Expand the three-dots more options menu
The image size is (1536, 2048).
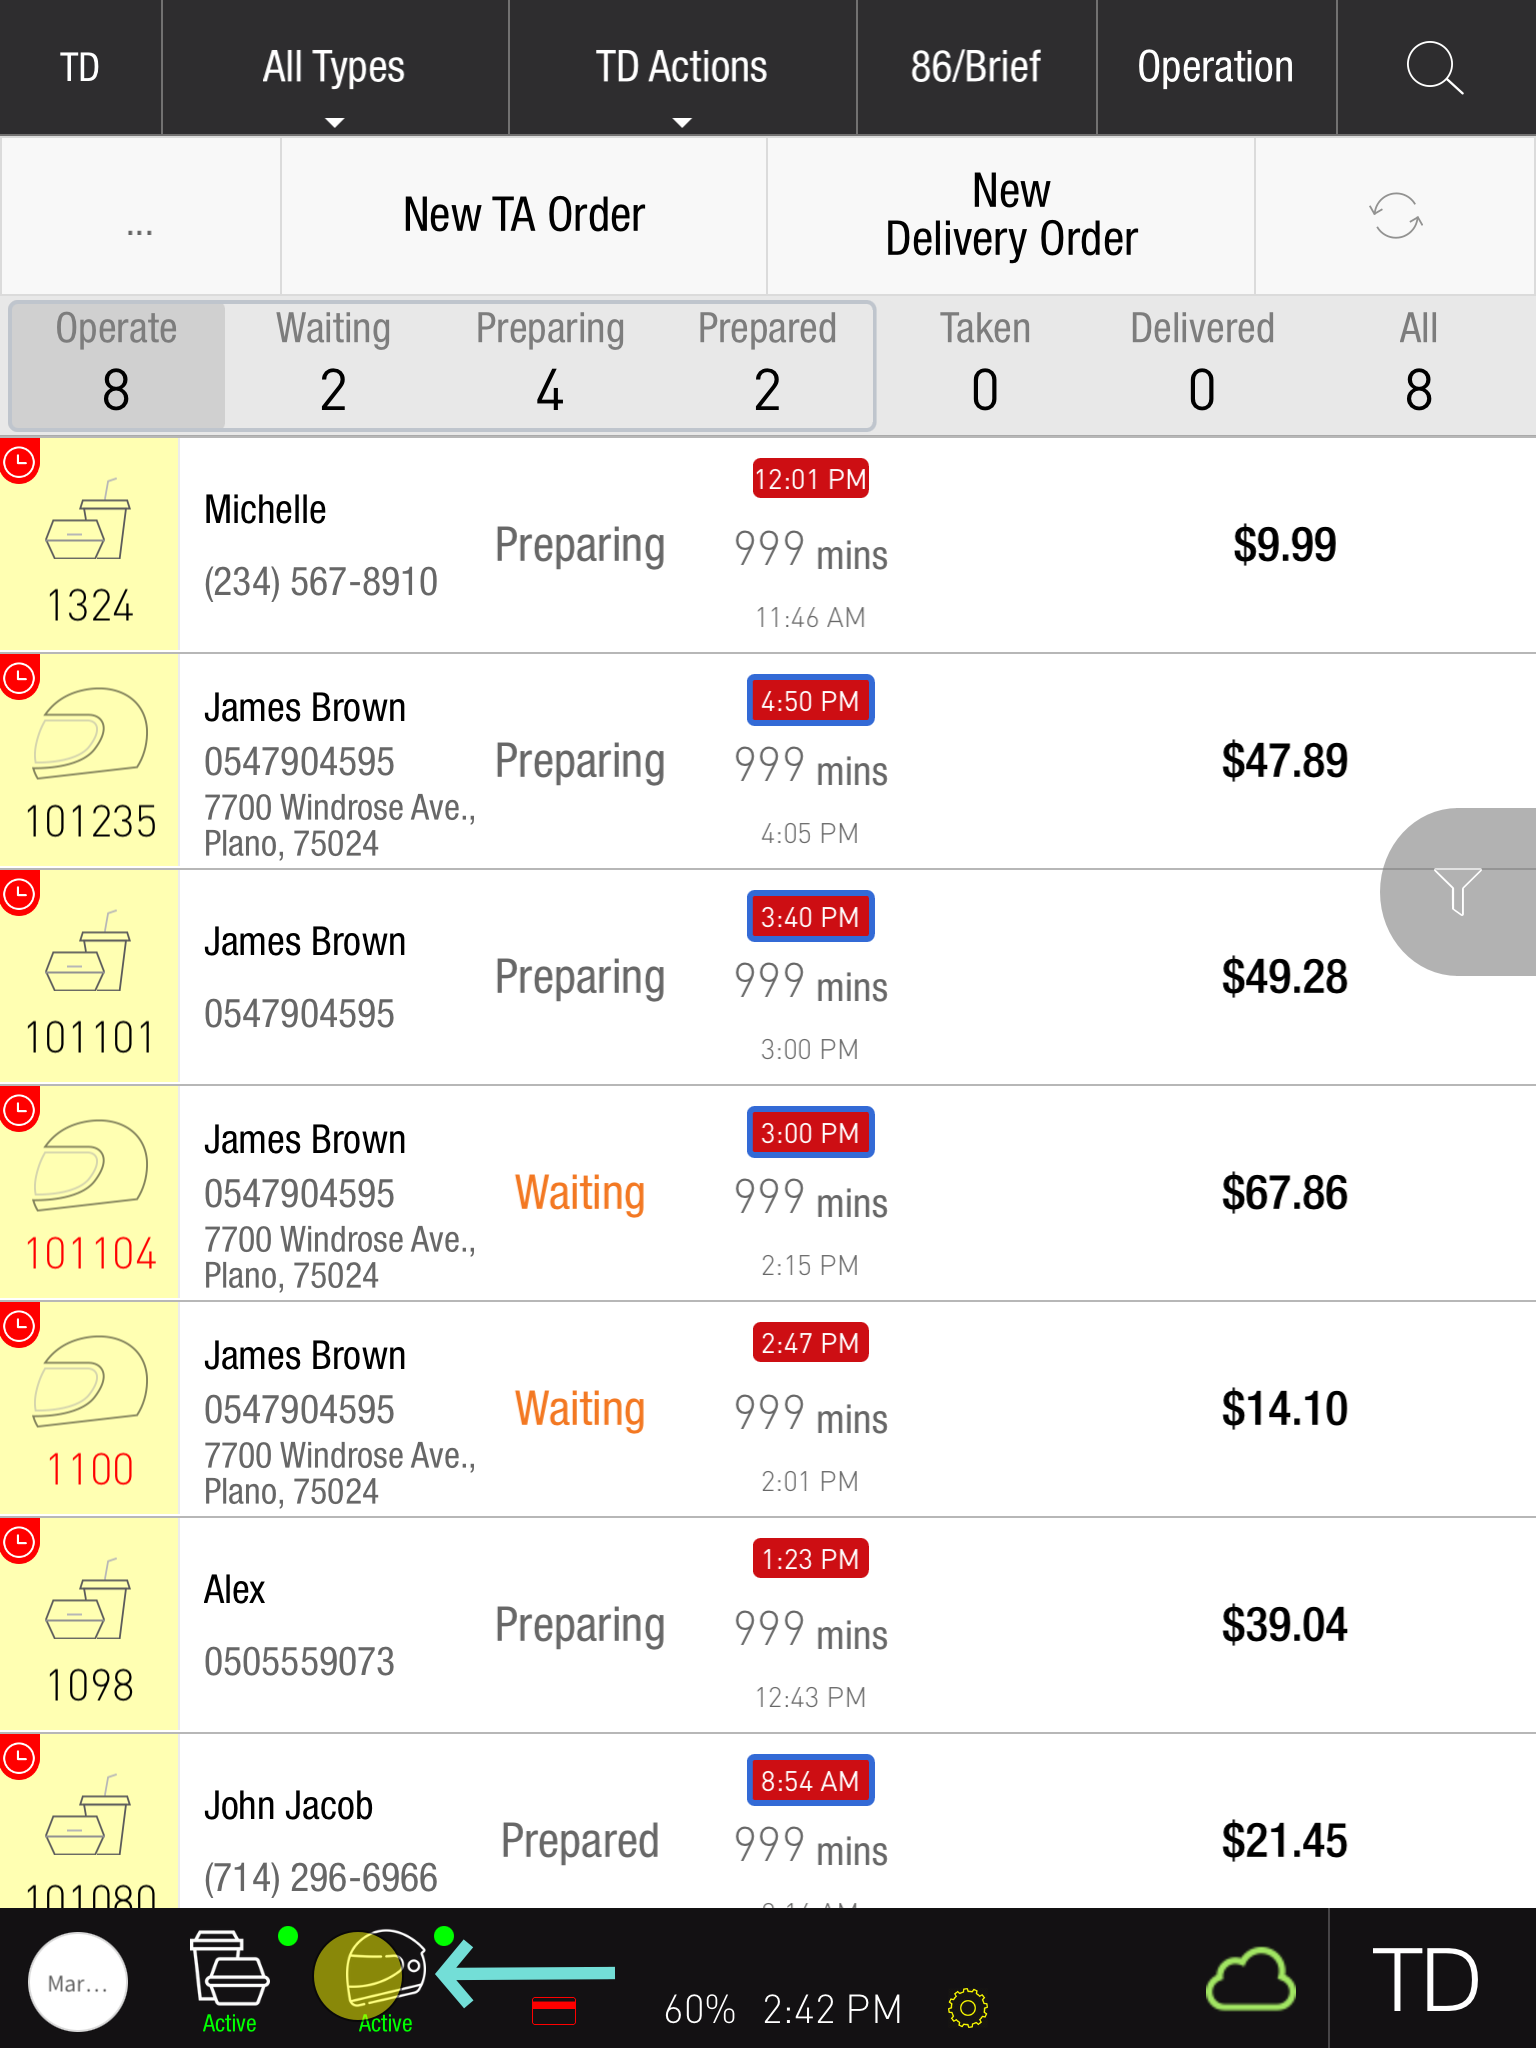tap(140, 216)
